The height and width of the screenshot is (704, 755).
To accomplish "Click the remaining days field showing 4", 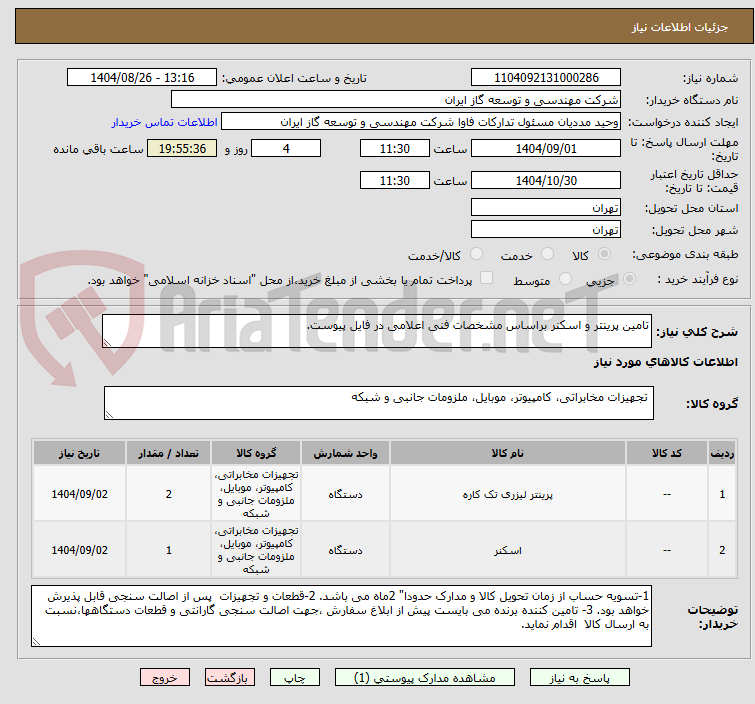I will [x=286, y=148].
